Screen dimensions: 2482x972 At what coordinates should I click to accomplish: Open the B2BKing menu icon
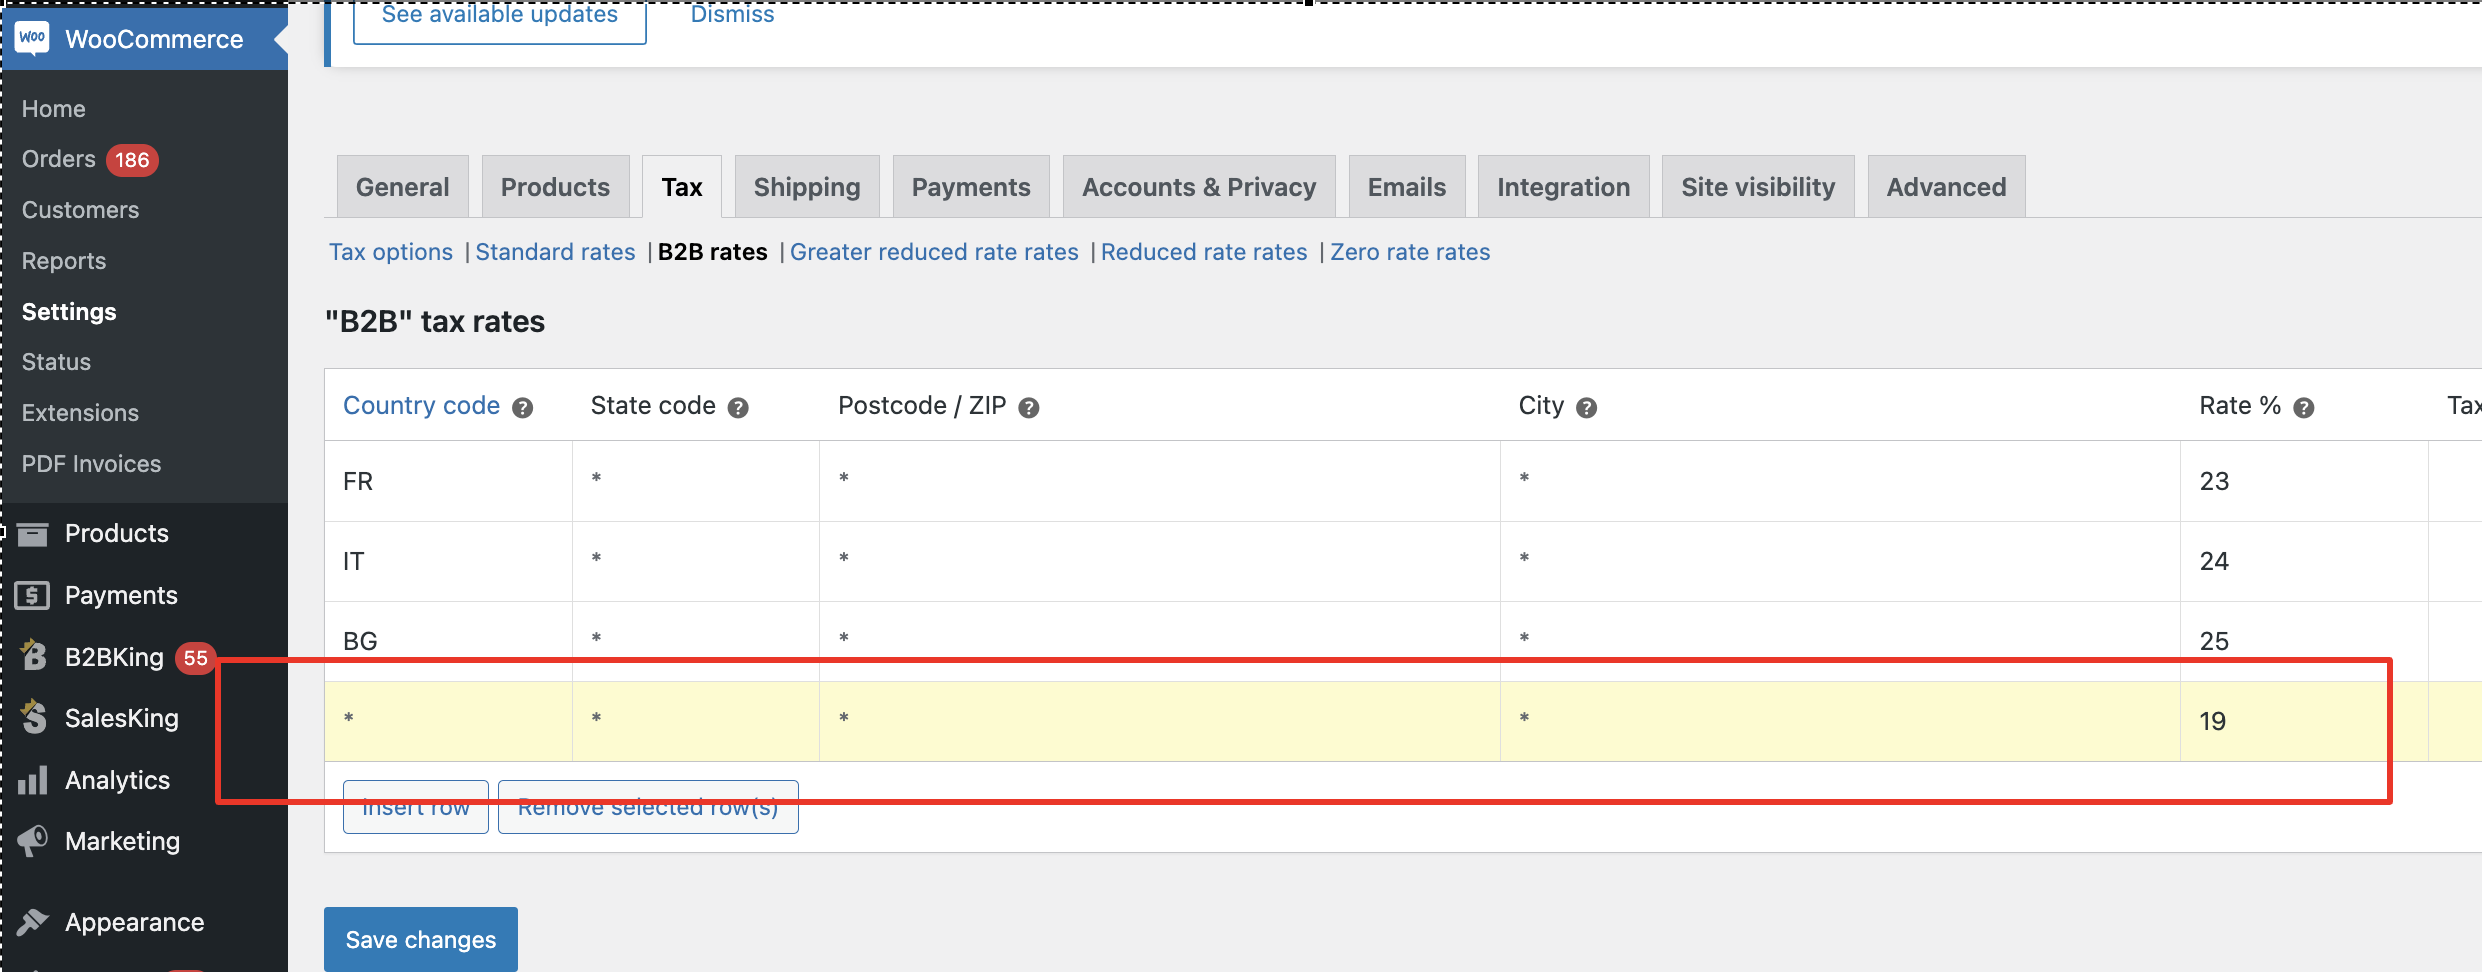pyautogui.click(x=34, y=656)
